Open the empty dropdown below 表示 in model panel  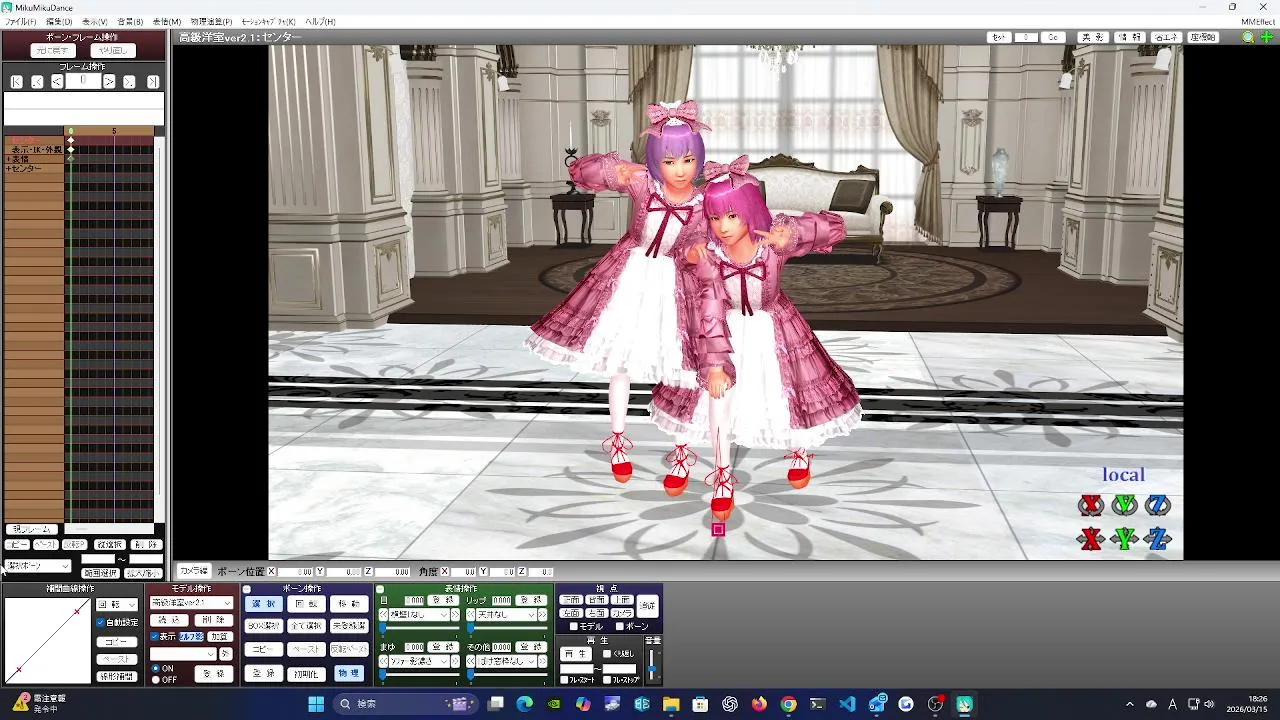182,654
